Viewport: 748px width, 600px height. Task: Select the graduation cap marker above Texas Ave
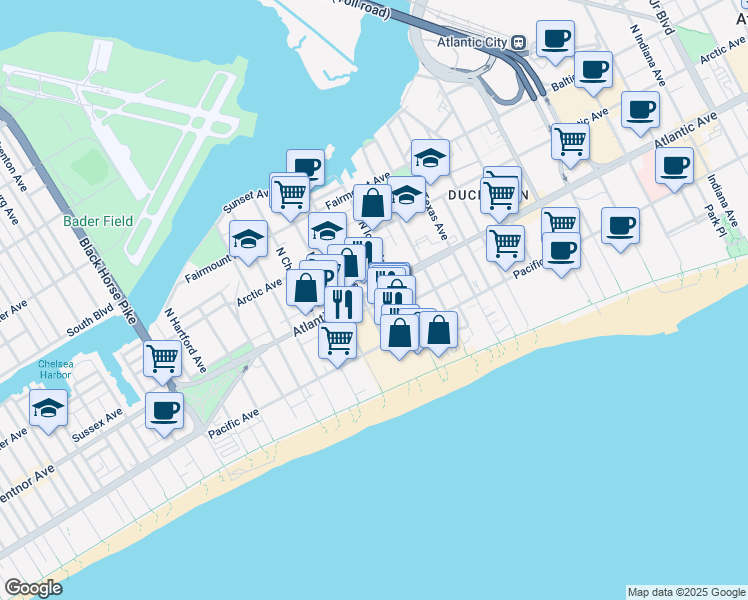(406, 195)
